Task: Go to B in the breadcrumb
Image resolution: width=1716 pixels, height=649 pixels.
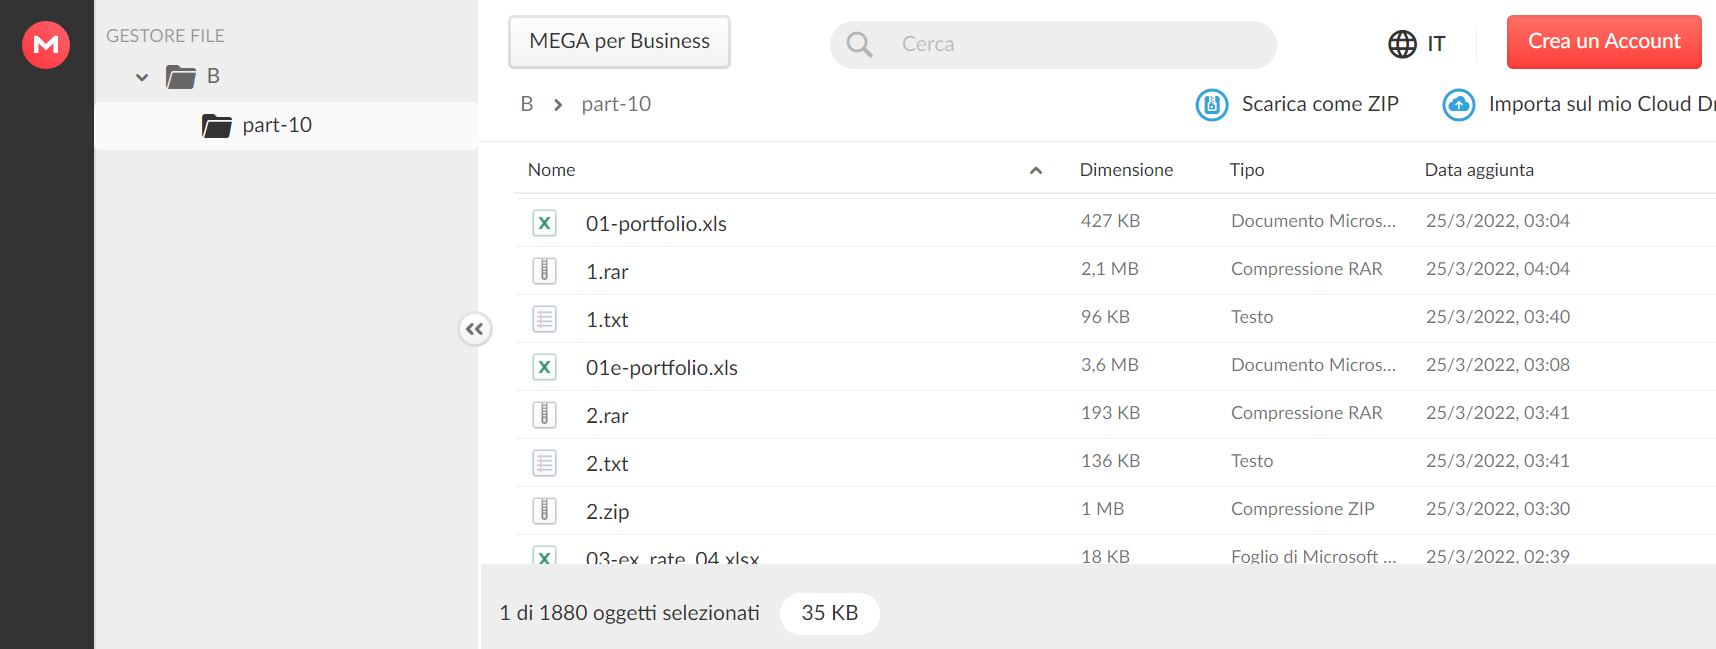Action: pos(527,104)
